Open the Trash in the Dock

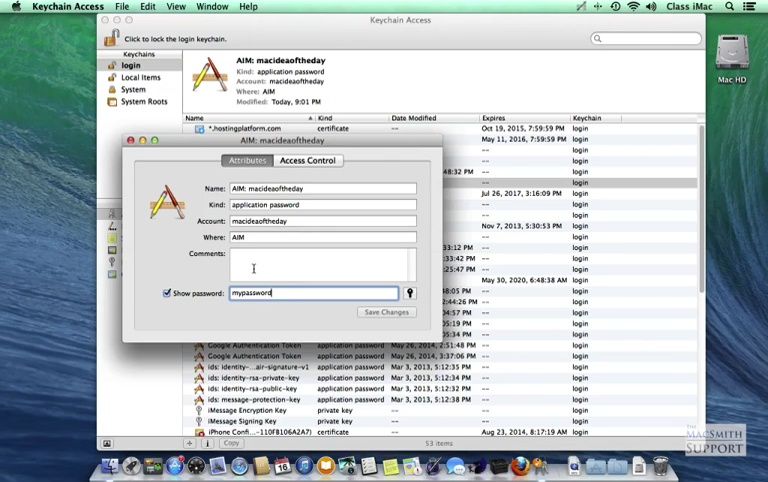[660, 465]
